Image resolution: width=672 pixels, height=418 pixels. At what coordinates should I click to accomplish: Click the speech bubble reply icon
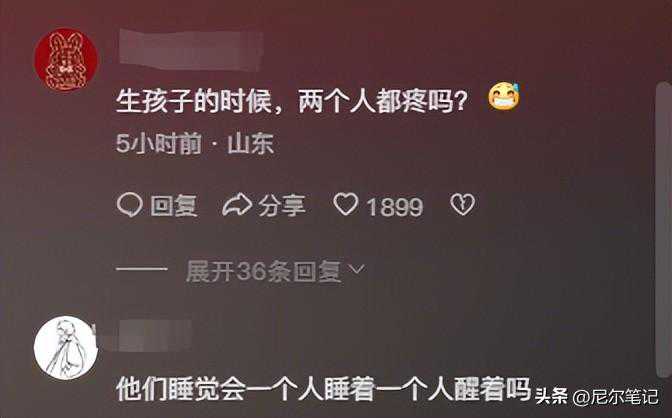click(x=129, y=204)
